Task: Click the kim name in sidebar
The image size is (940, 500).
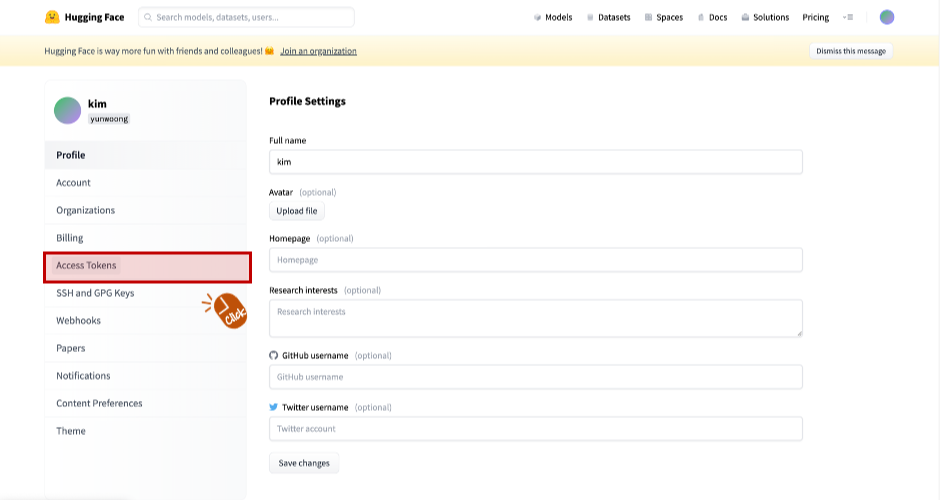Action: [97, 104]
